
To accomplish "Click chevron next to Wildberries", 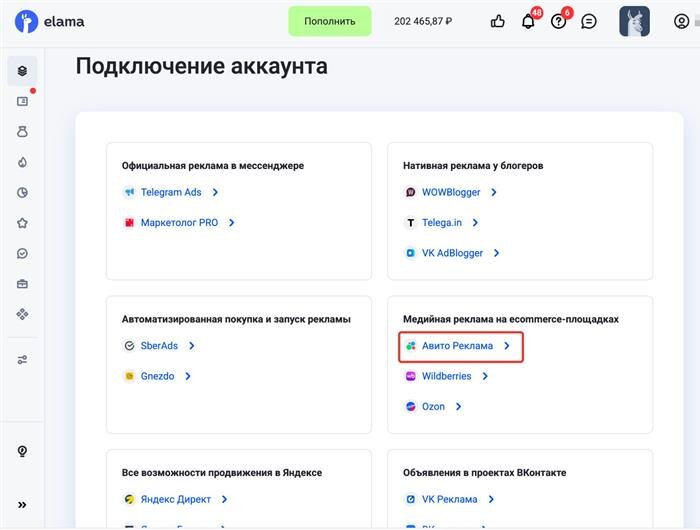I will point(485,376).
